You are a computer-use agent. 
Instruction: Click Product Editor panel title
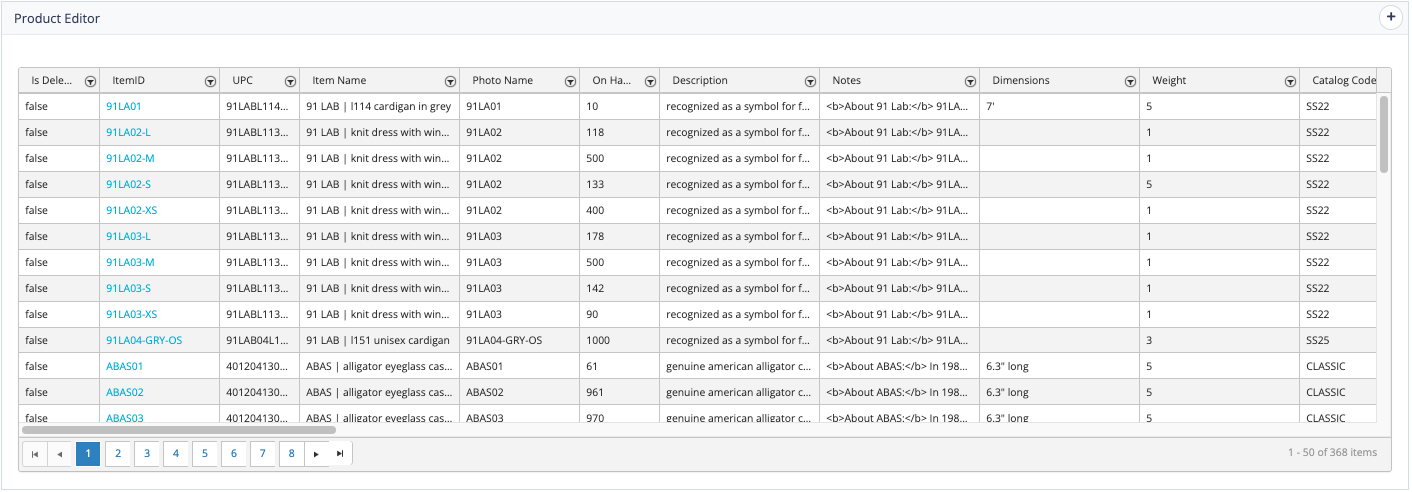point(57,18)
